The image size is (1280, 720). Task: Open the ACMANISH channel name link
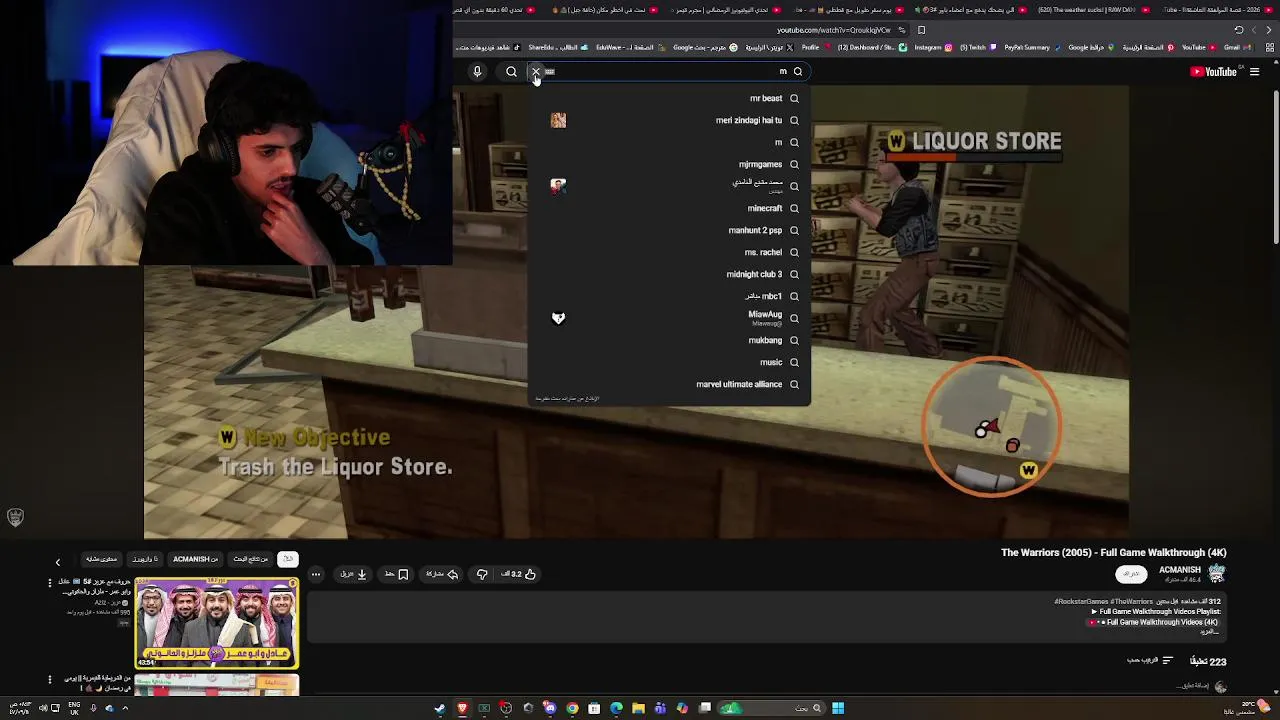[1180, 570]
